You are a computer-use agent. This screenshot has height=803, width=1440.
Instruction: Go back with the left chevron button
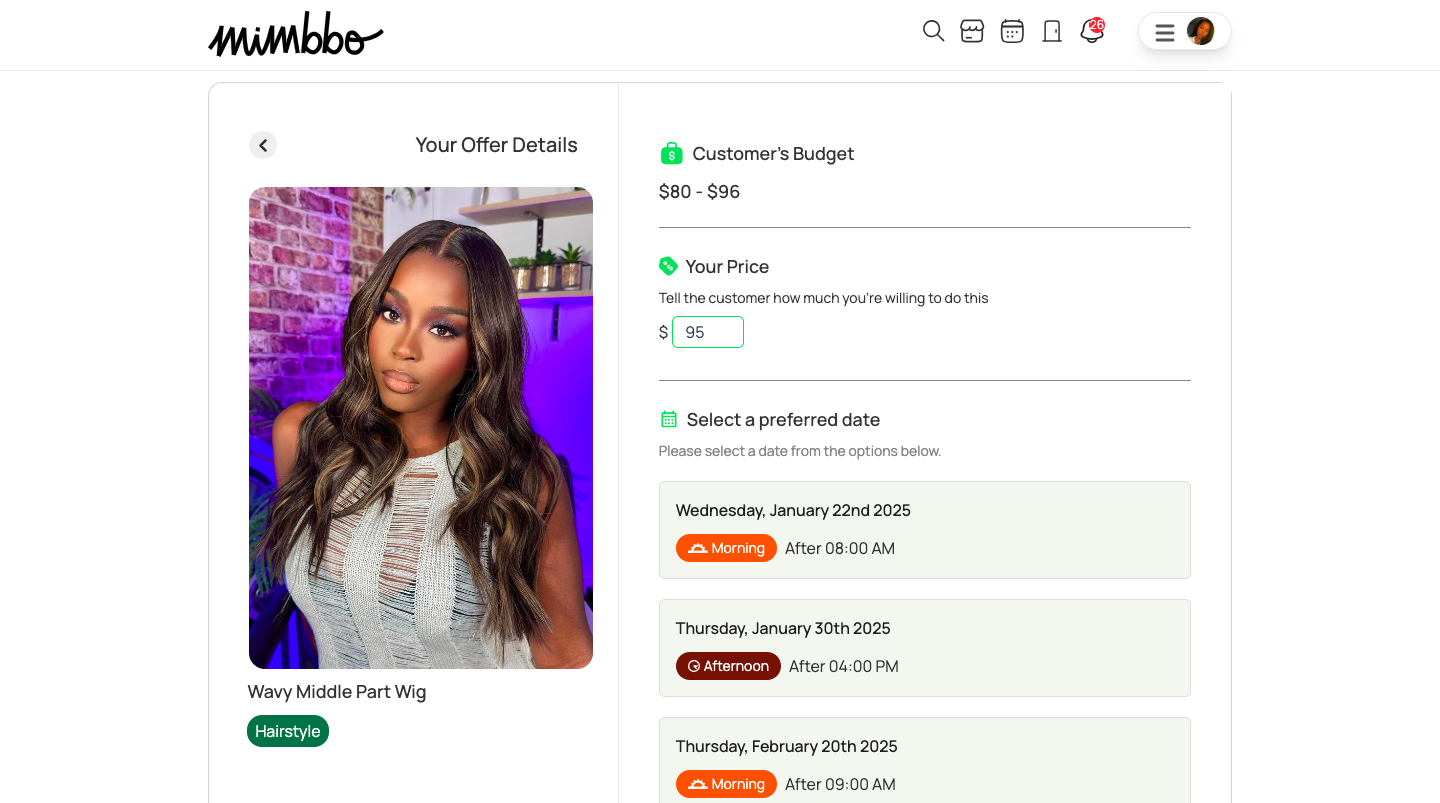[263, 145]
